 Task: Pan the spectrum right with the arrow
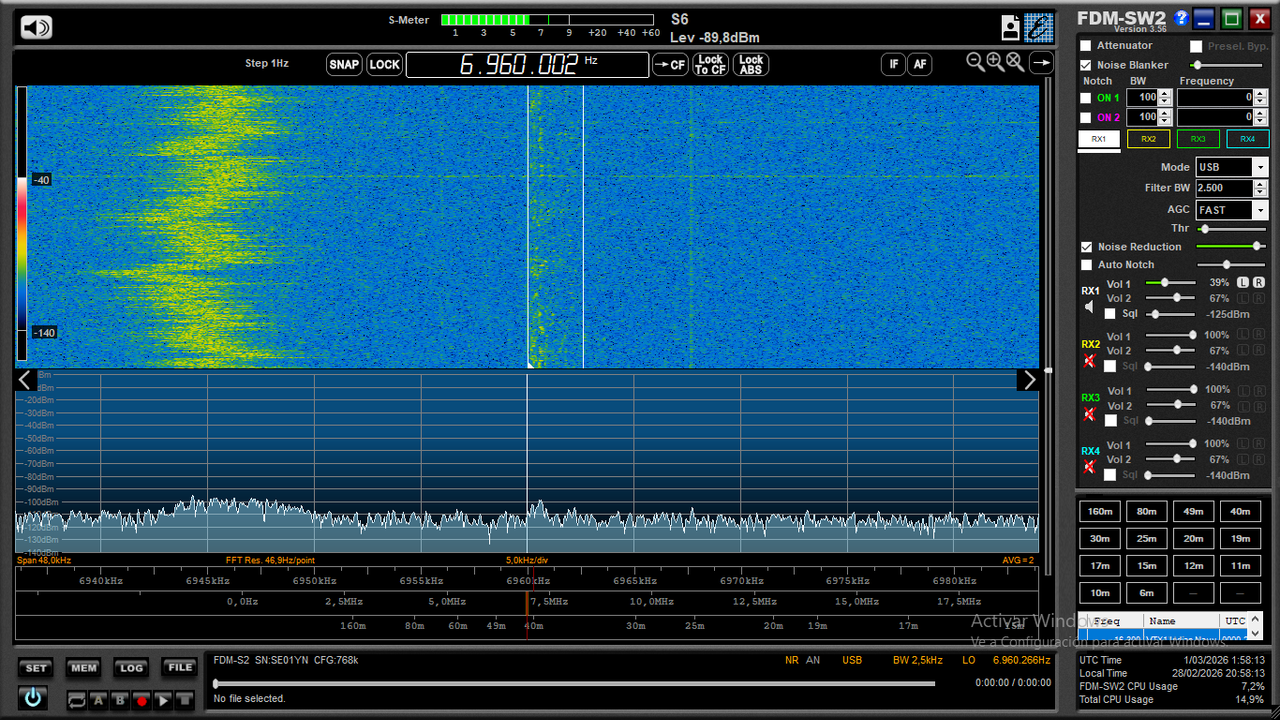click(x=1028, y=380)
